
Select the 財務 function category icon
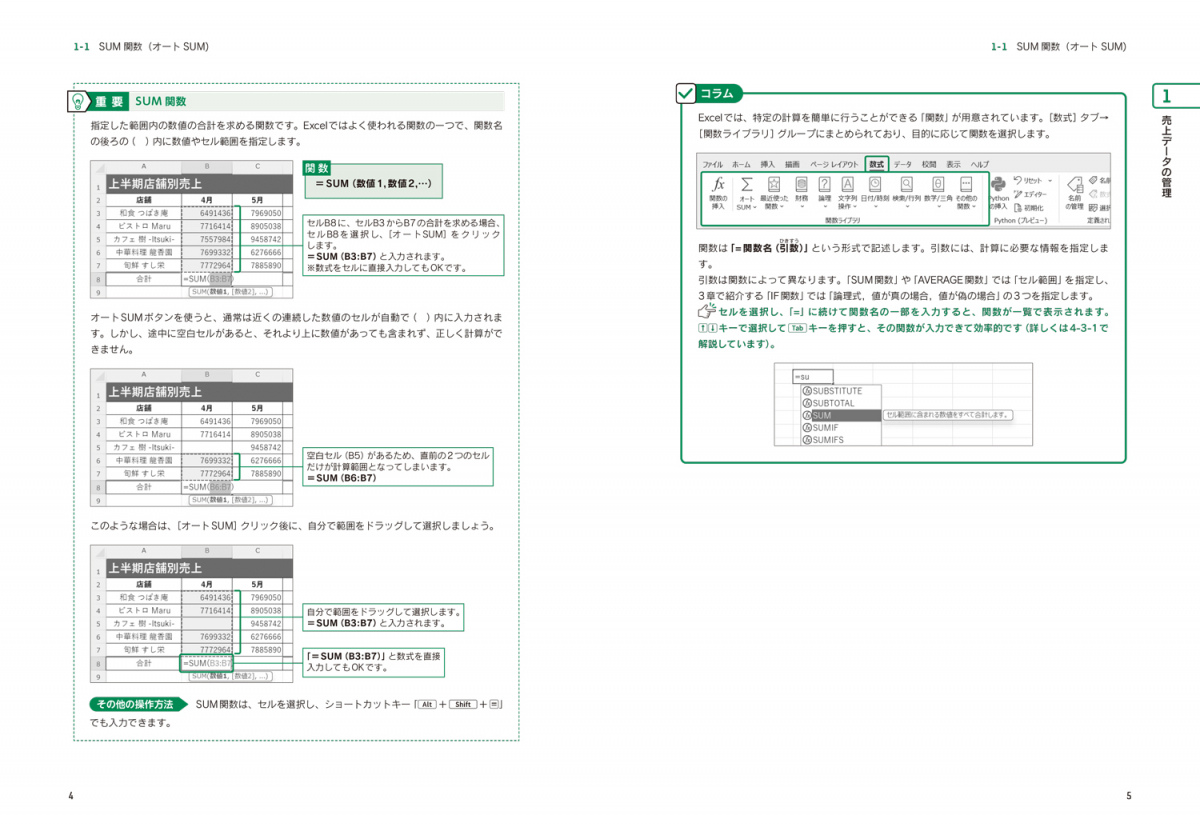801,186
